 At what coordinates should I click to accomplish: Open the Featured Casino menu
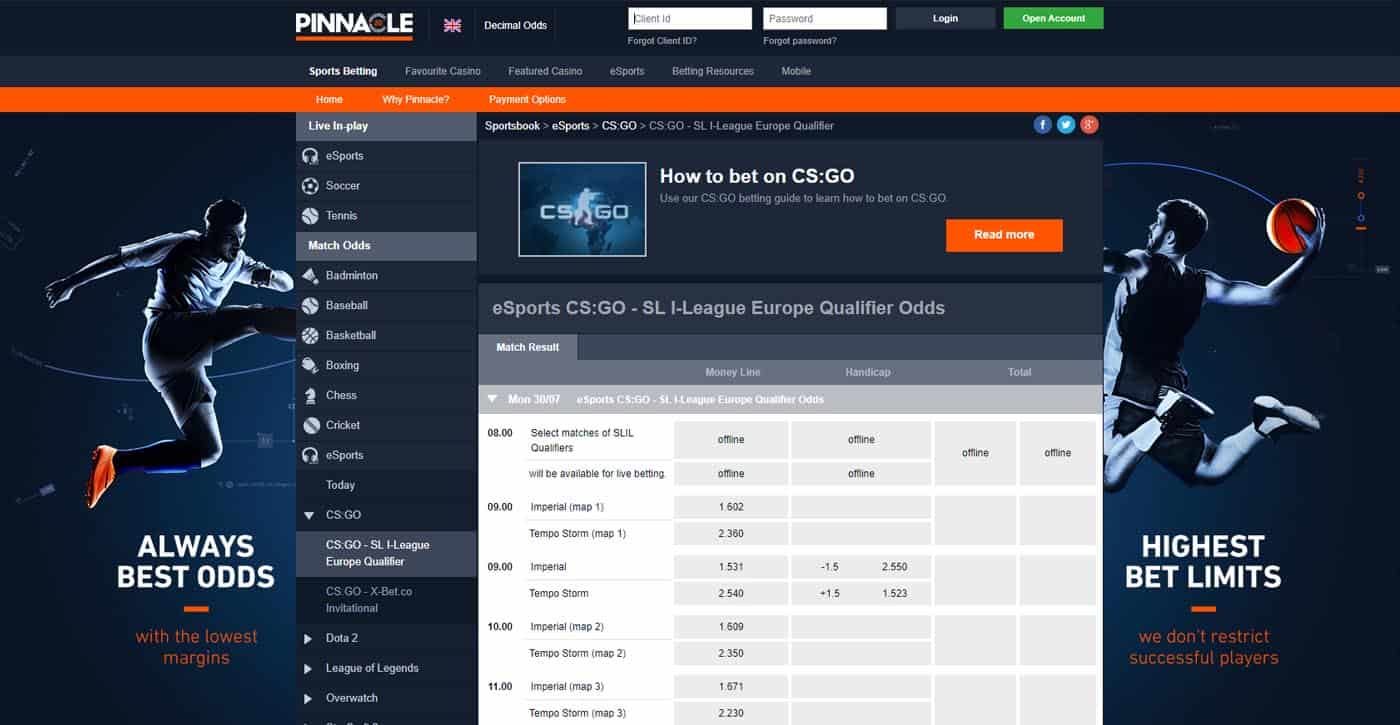(x=545, y=71)
